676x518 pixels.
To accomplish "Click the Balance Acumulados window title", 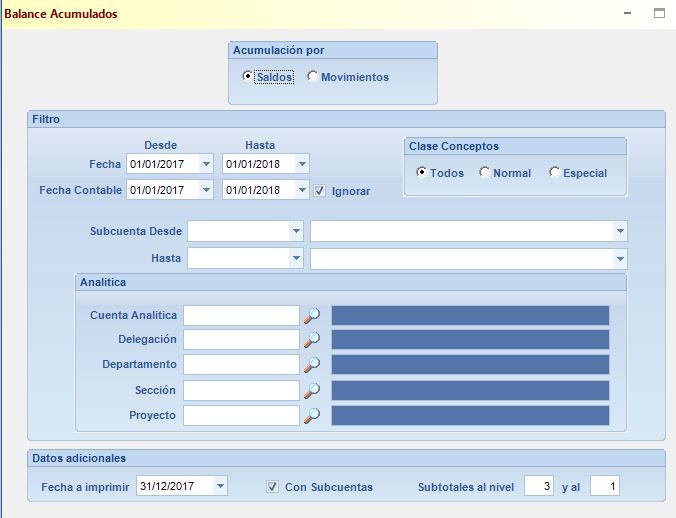I will click(61, 14).
